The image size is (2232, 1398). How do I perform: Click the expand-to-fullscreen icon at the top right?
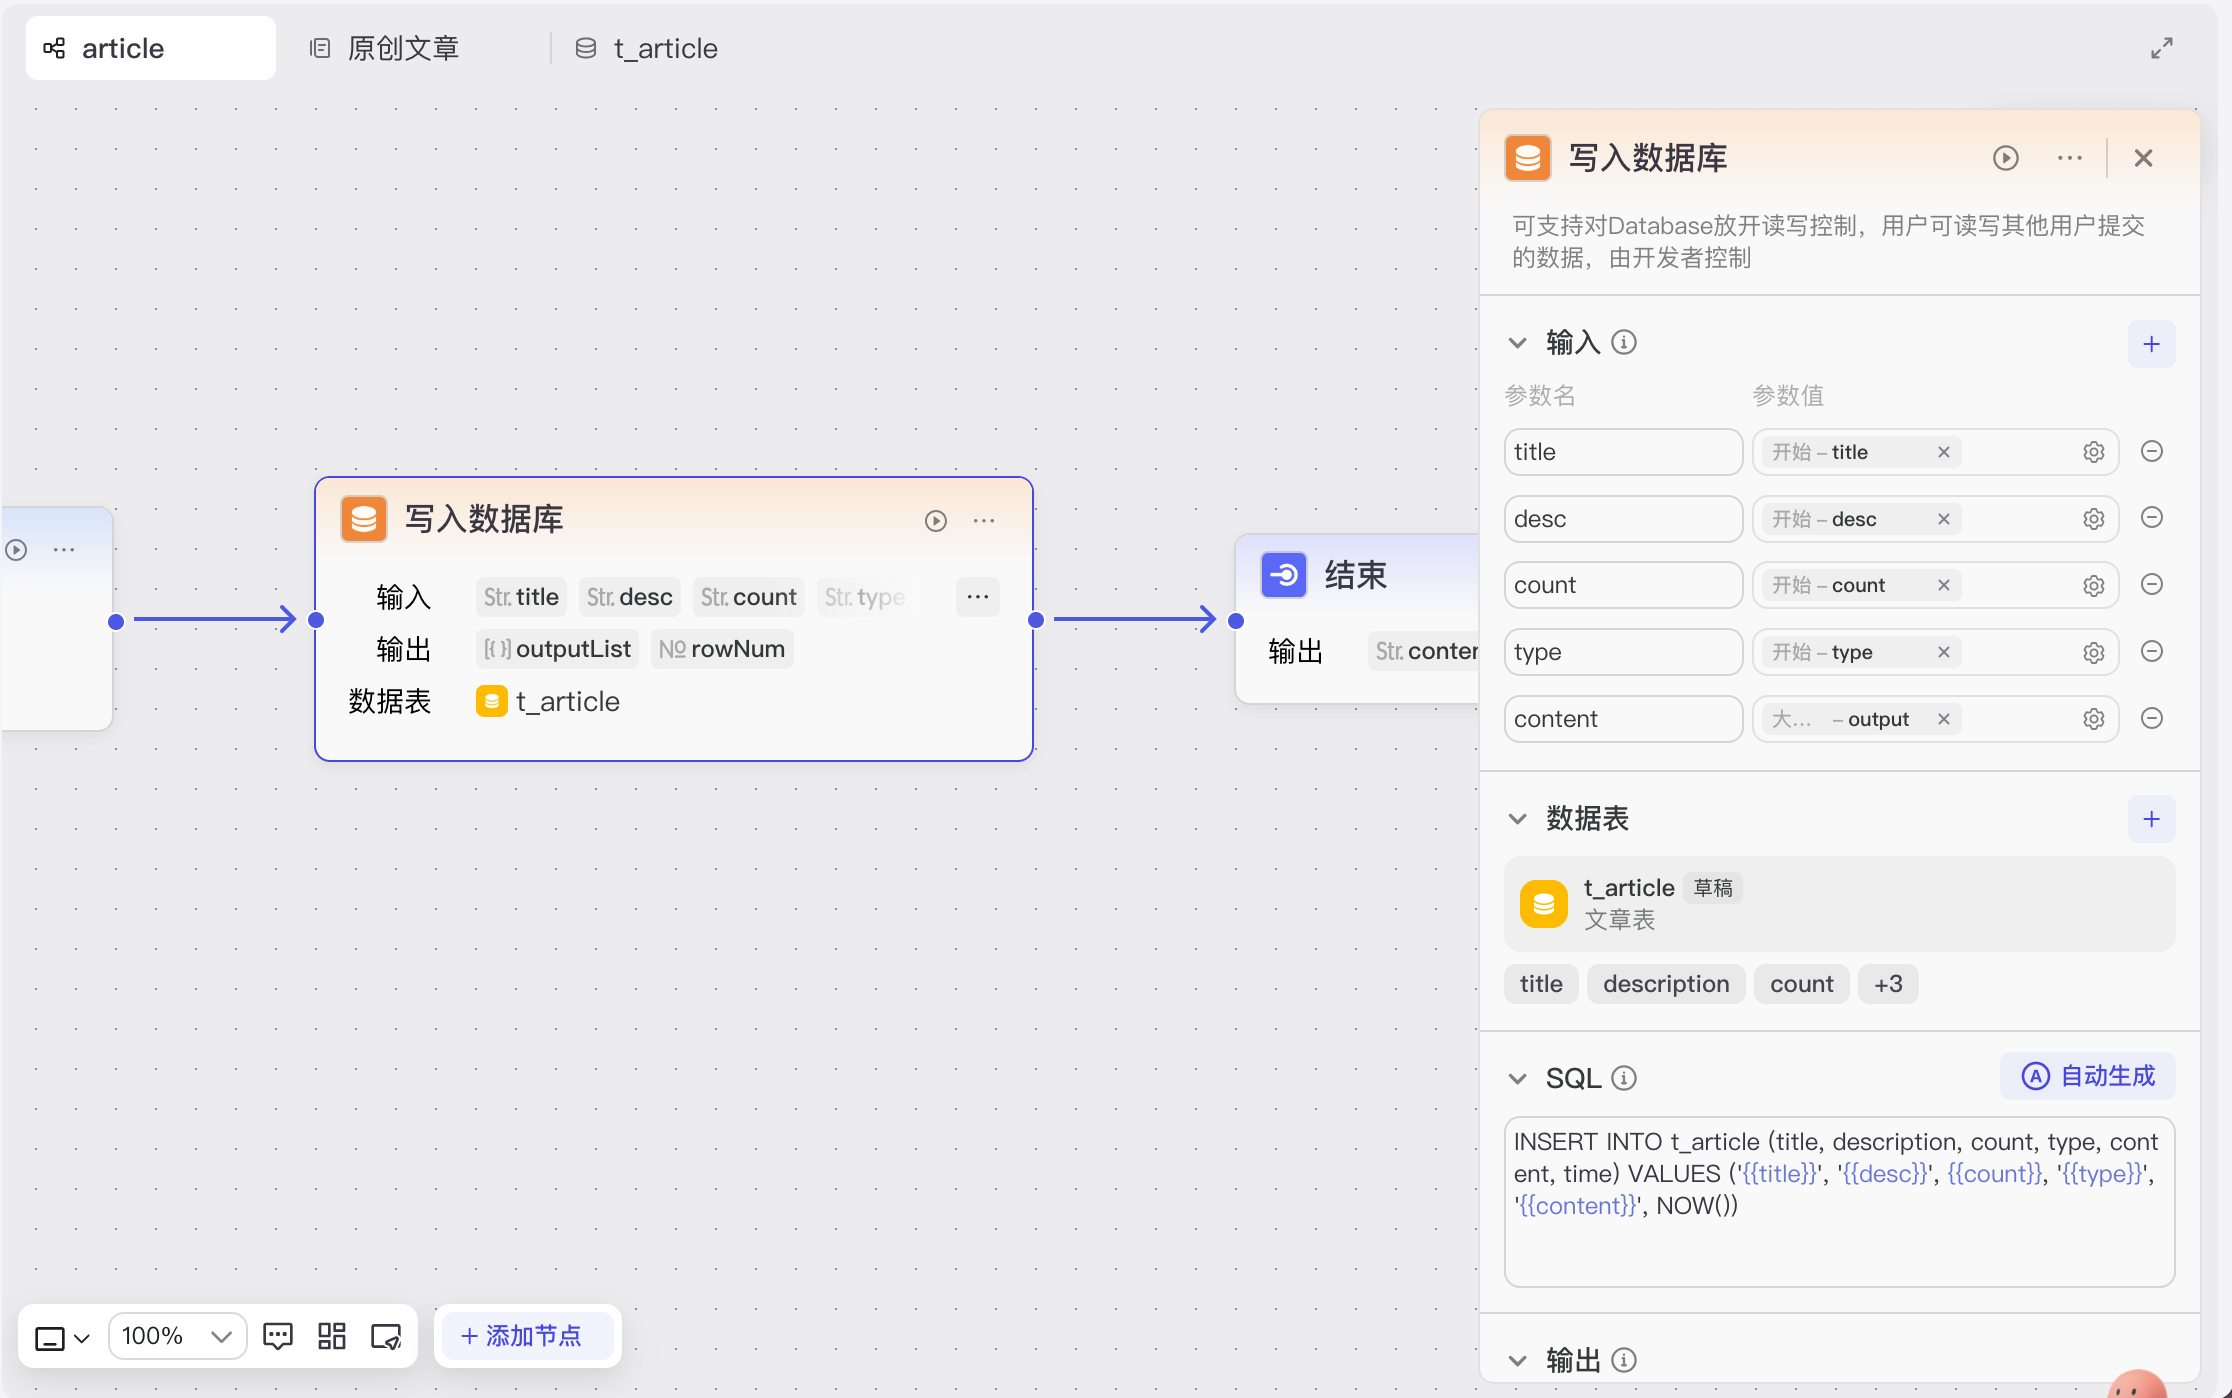click(2161, 48)
